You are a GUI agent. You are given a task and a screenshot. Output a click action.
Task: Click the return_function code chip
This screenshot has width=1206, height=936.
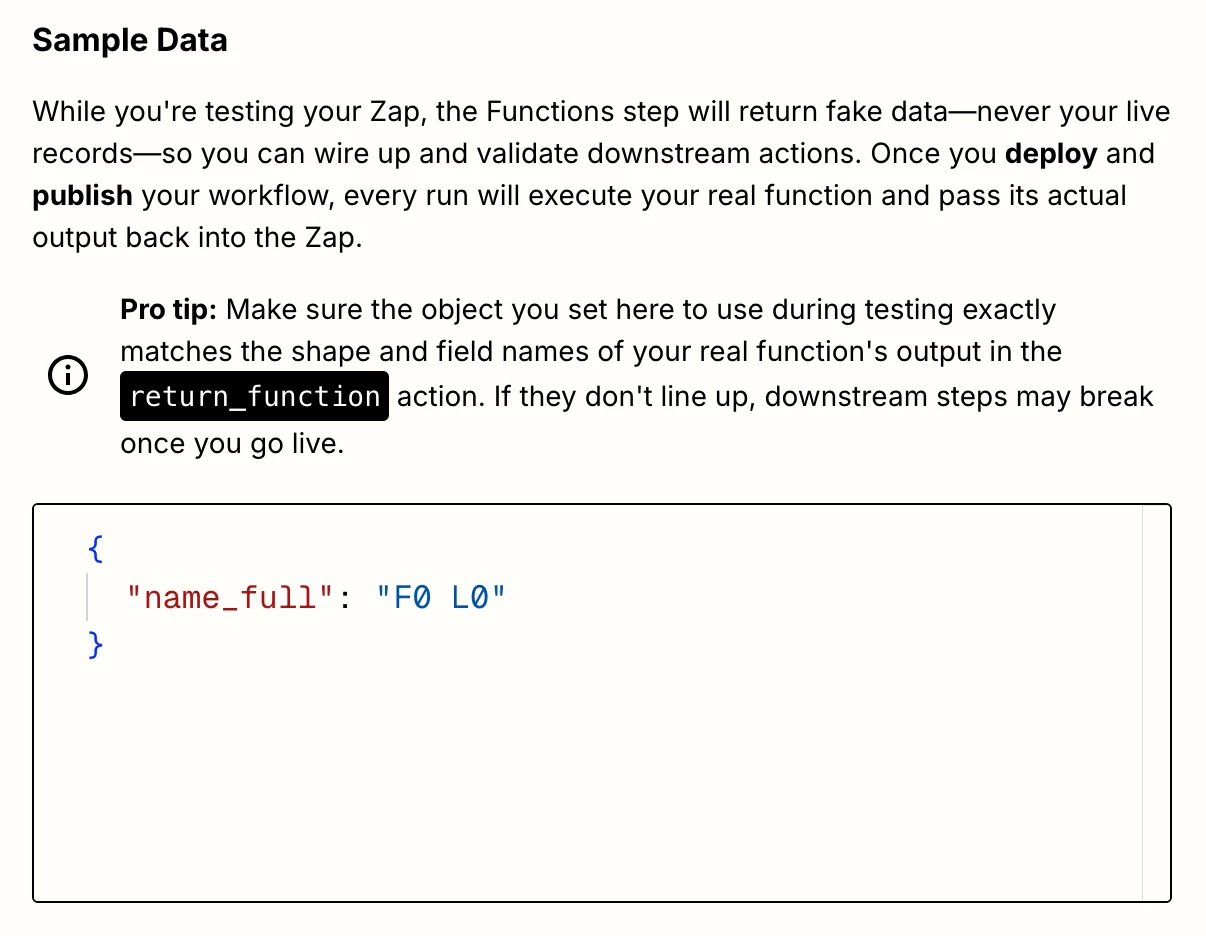254,397
